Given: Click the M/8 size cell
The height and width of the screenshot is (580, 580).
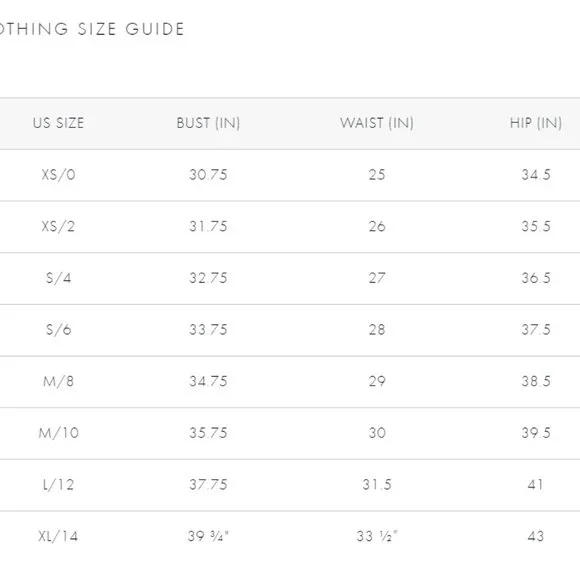Looking at the screenshot, I should (58, 381).
